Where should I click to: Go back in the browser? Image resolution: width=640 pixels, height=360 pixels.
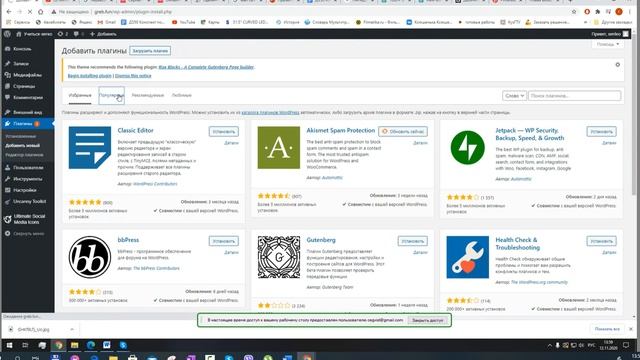pos(9,12)
